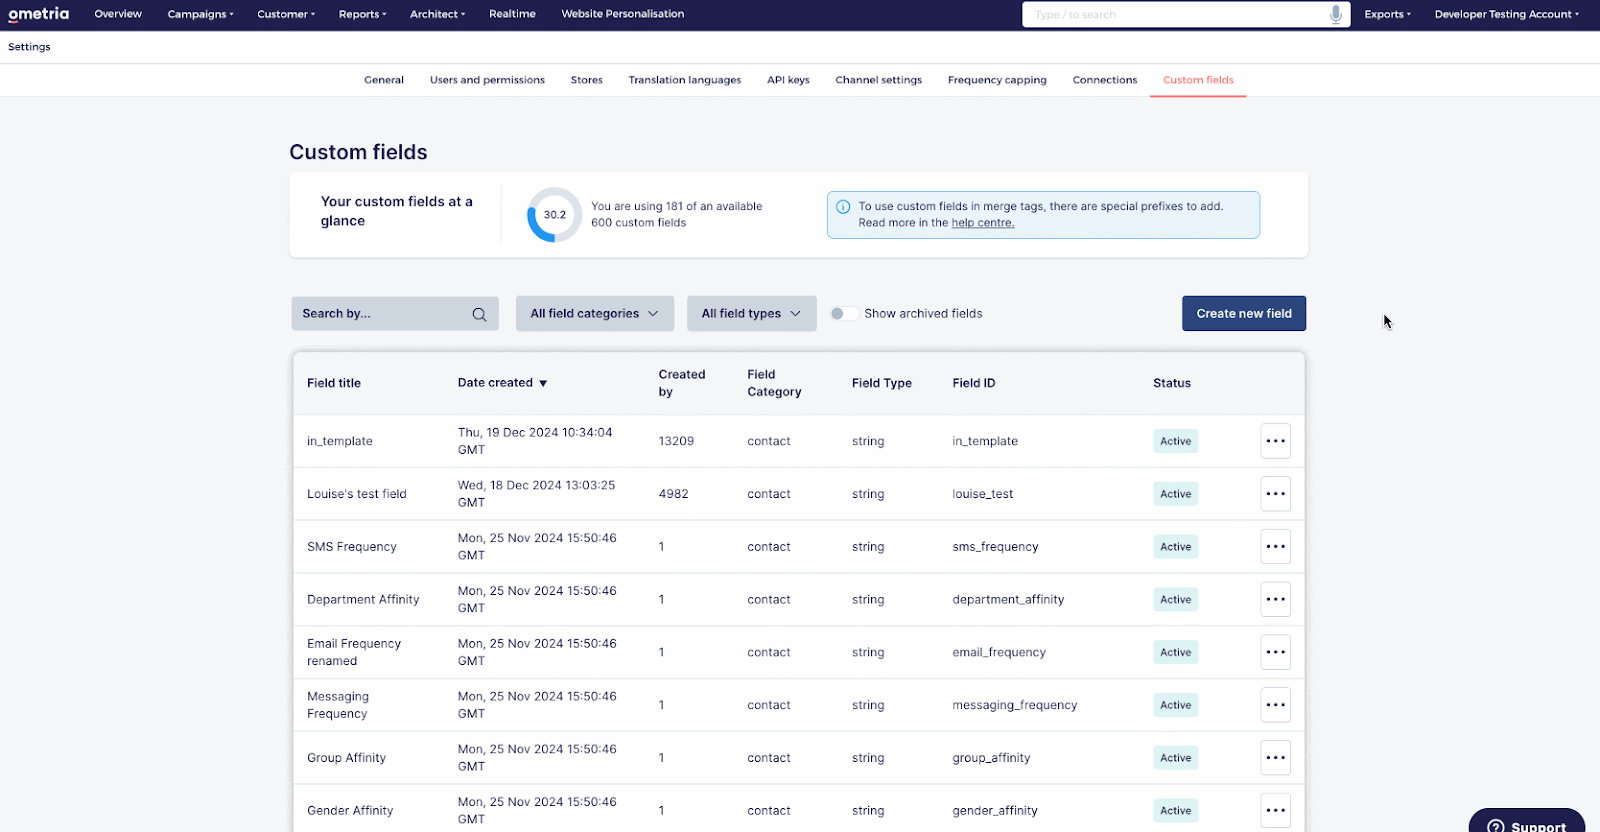
Task: Toggle Show archived fields switch
Action: tap(843, 314)
